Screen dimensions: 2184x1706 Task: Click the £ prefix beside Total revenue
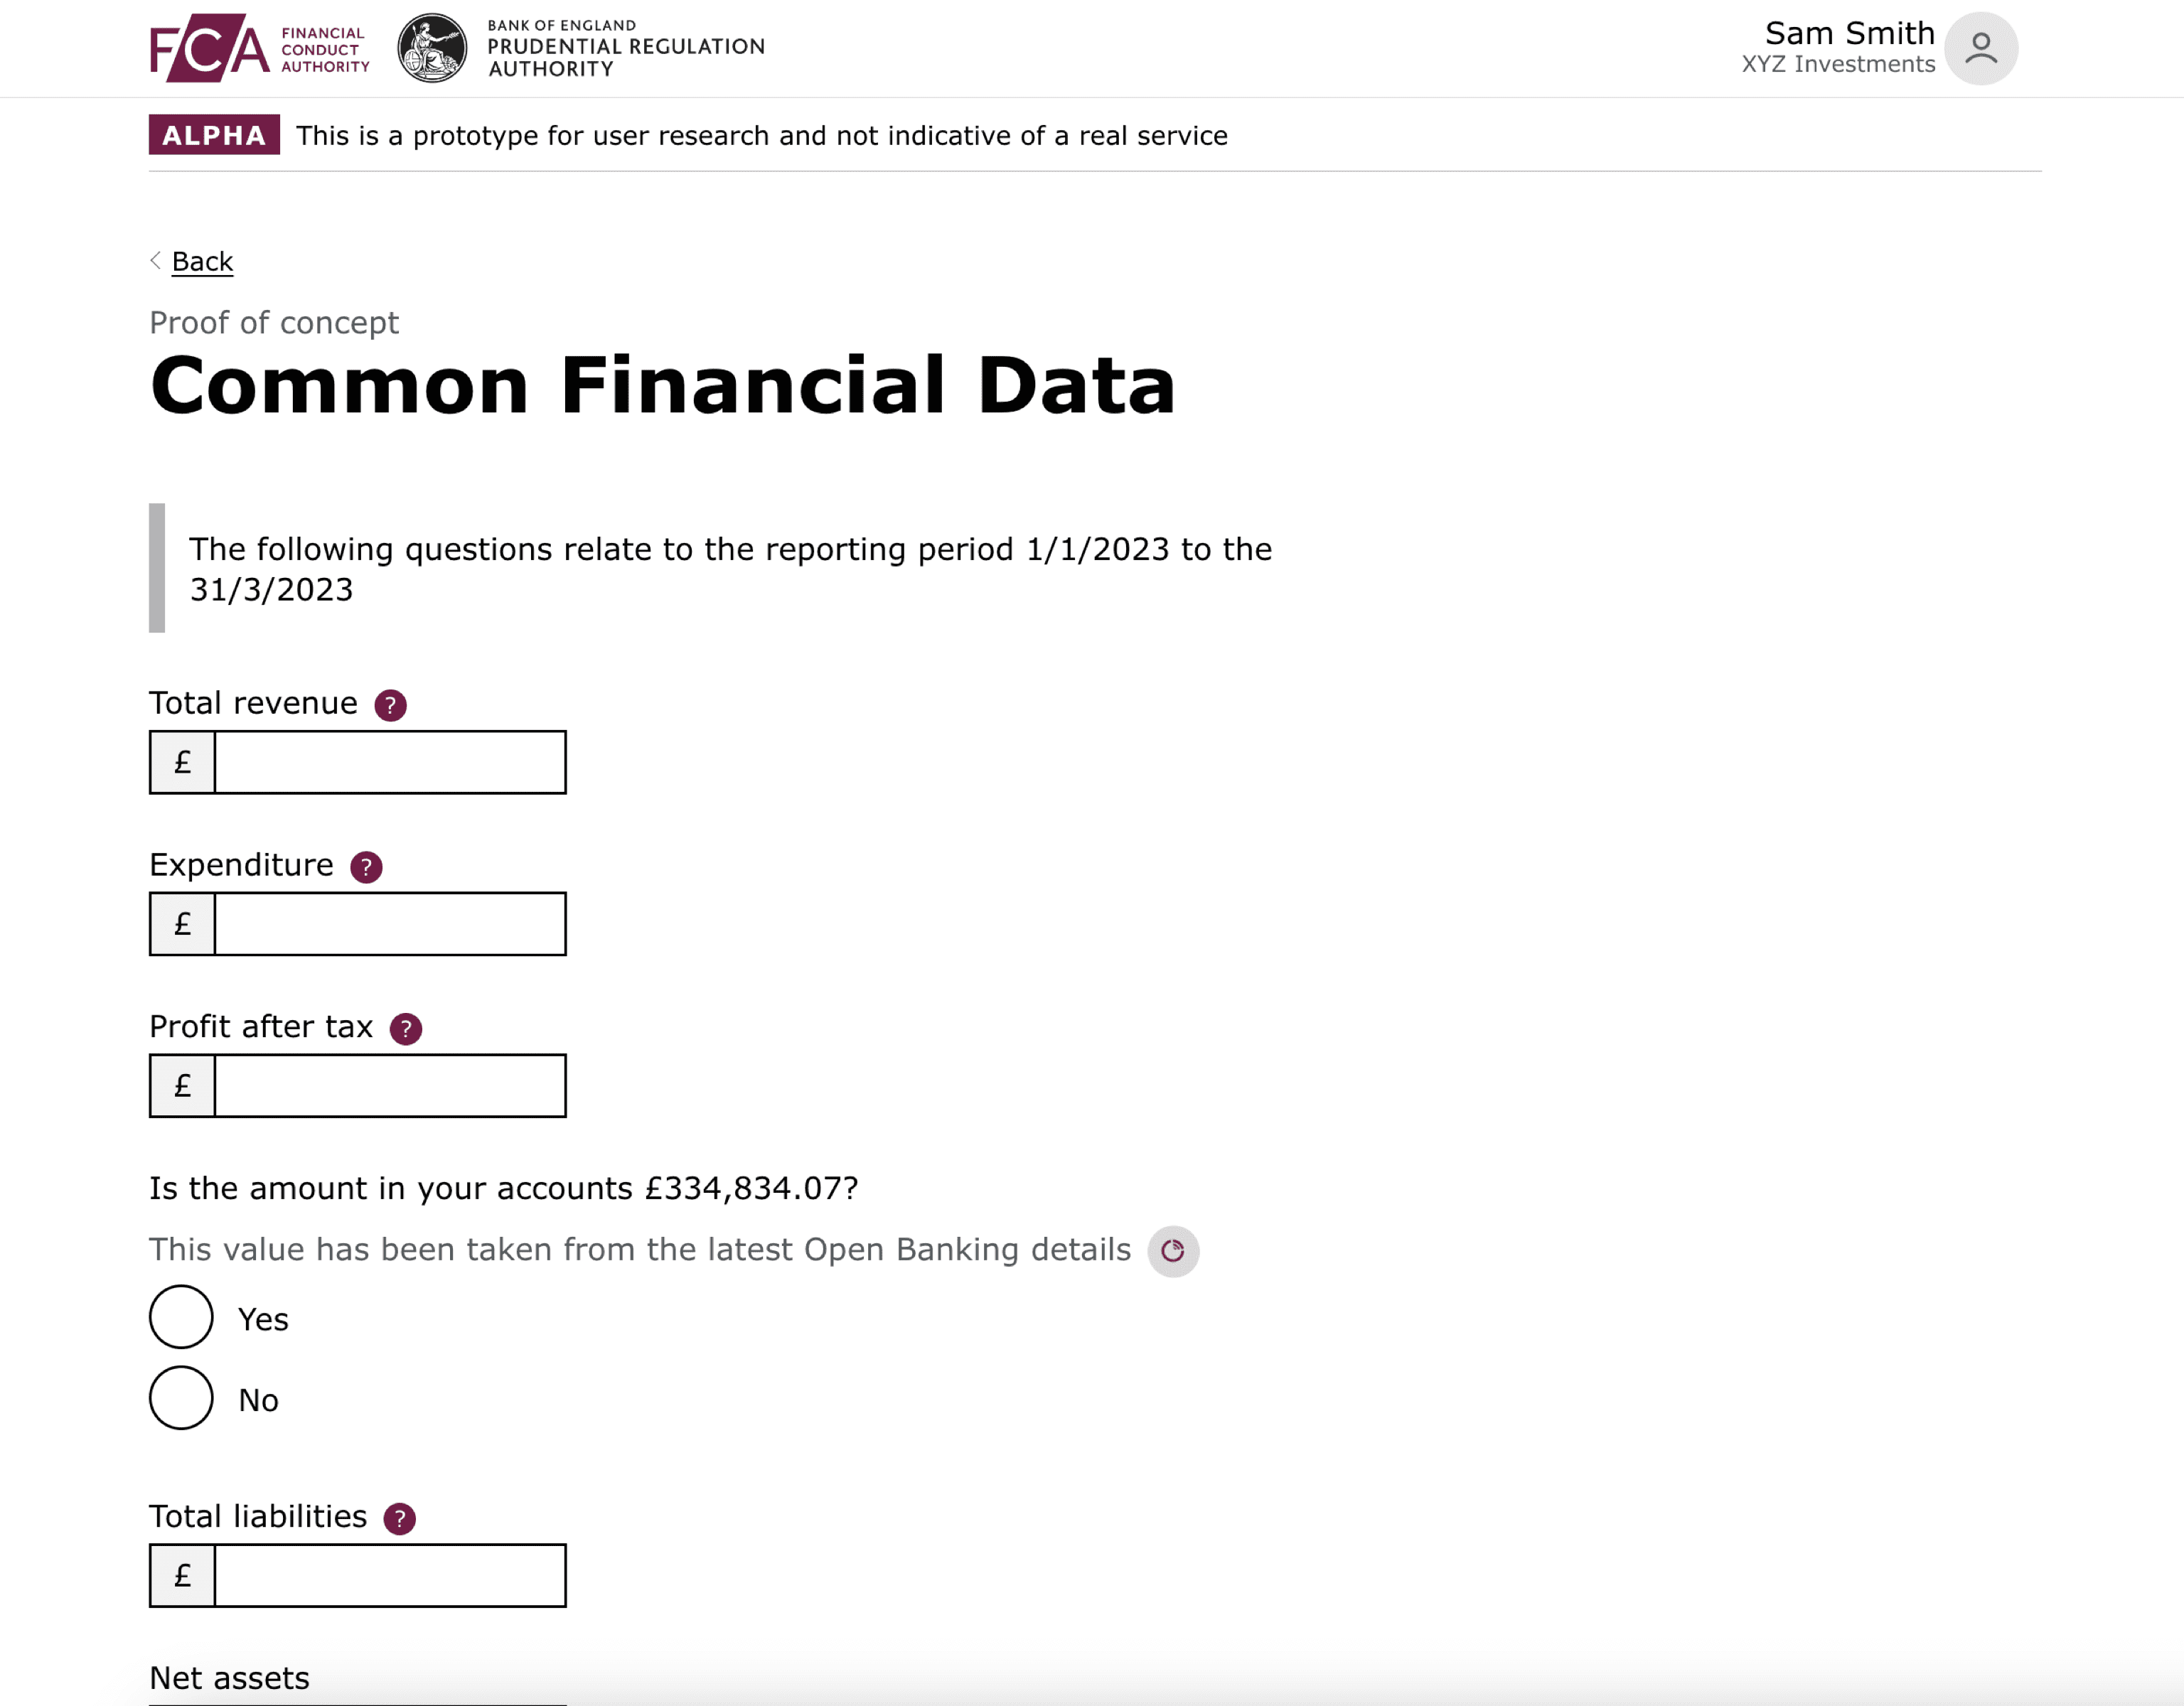[x=182, y=761]
